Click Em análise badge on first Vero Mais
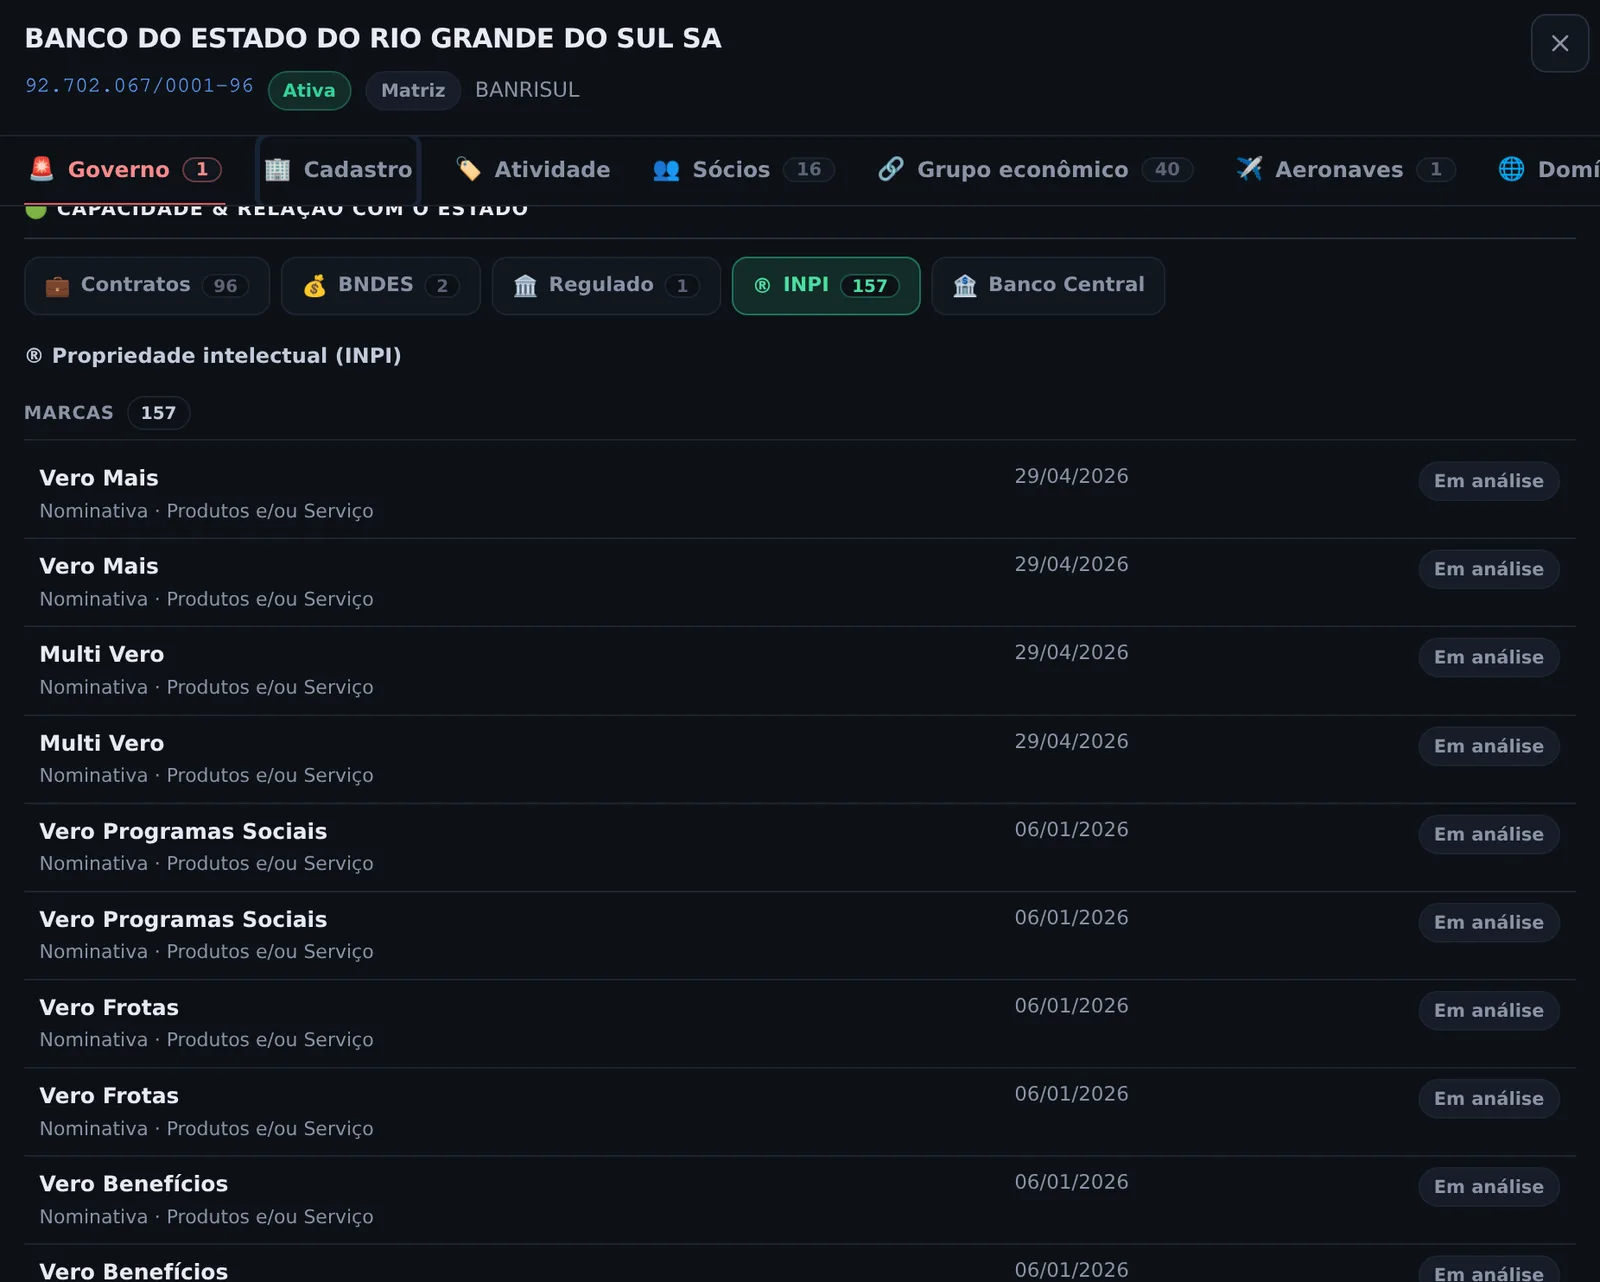The width and height of the screenshot is (1600, 1282). click(1488, 481)
